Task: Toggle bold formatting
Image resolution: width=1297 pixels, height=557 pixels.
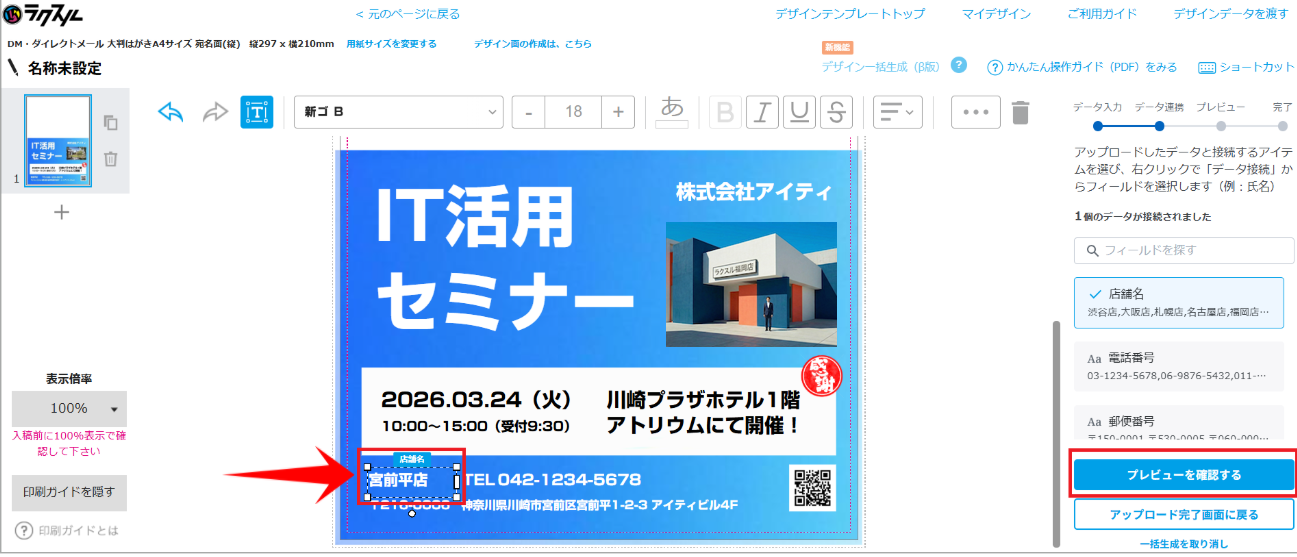Action: pos(726,112)
